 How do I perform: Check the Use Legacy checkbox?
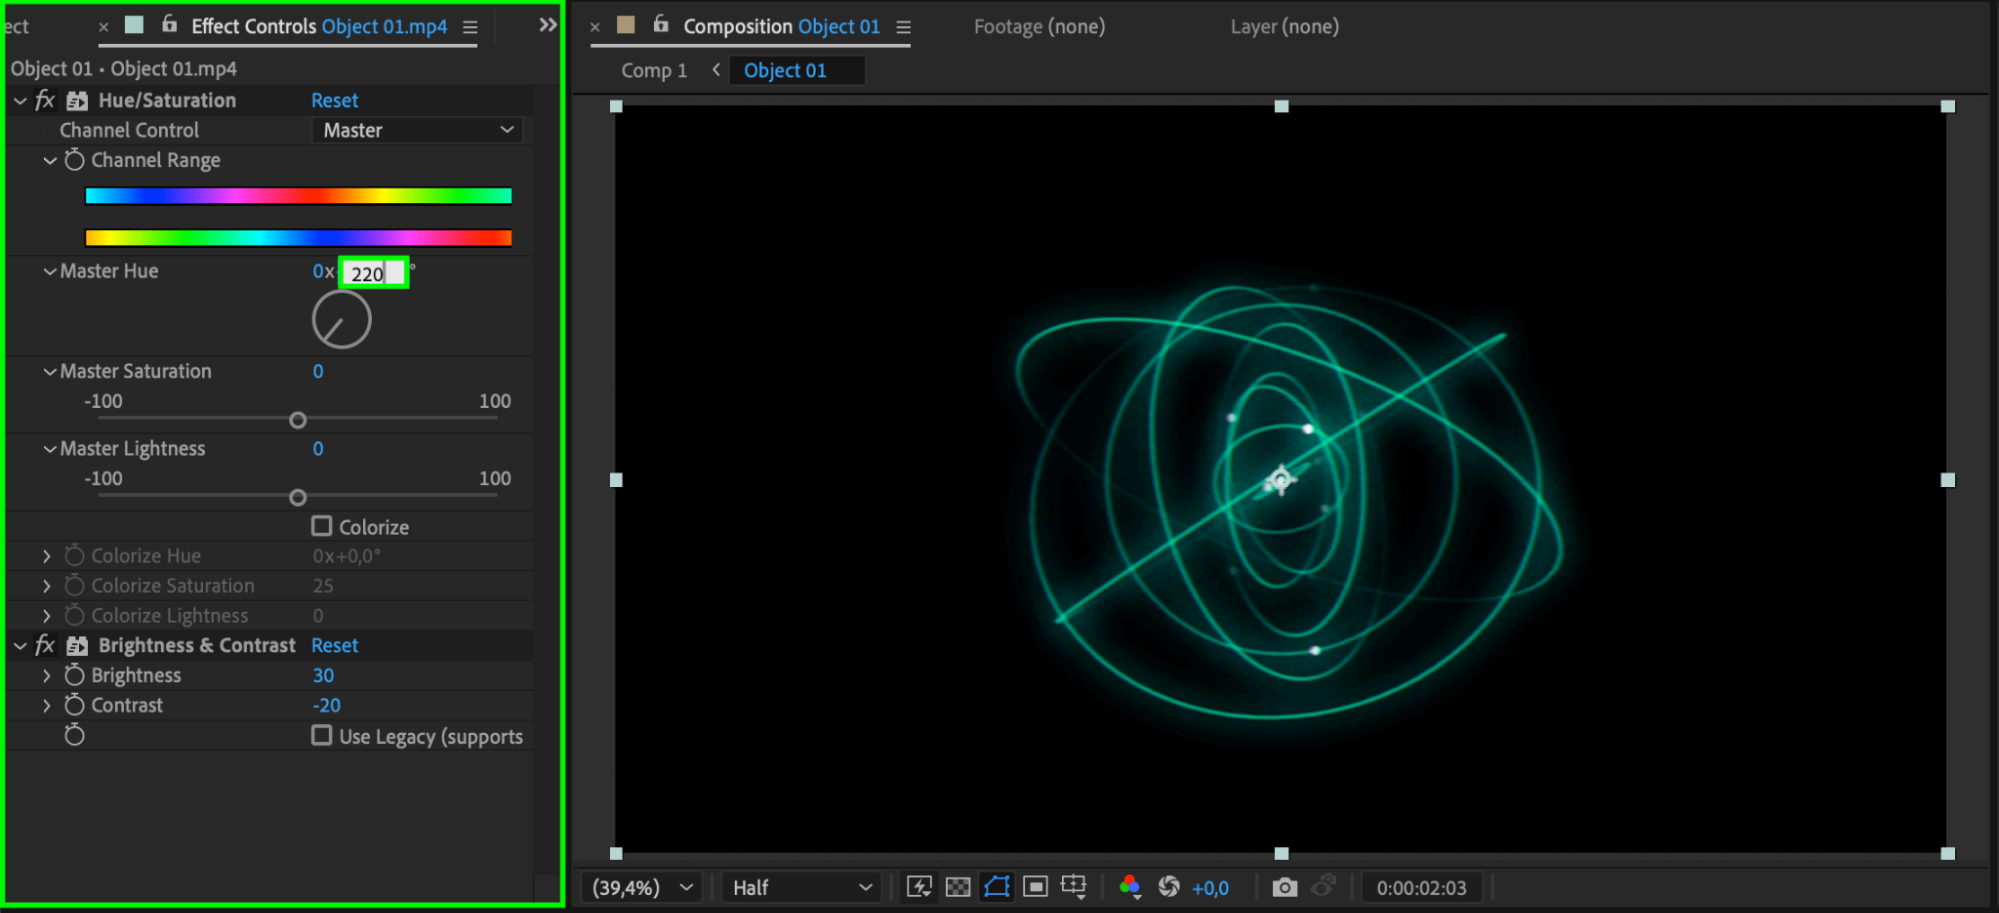click(321, 736)
